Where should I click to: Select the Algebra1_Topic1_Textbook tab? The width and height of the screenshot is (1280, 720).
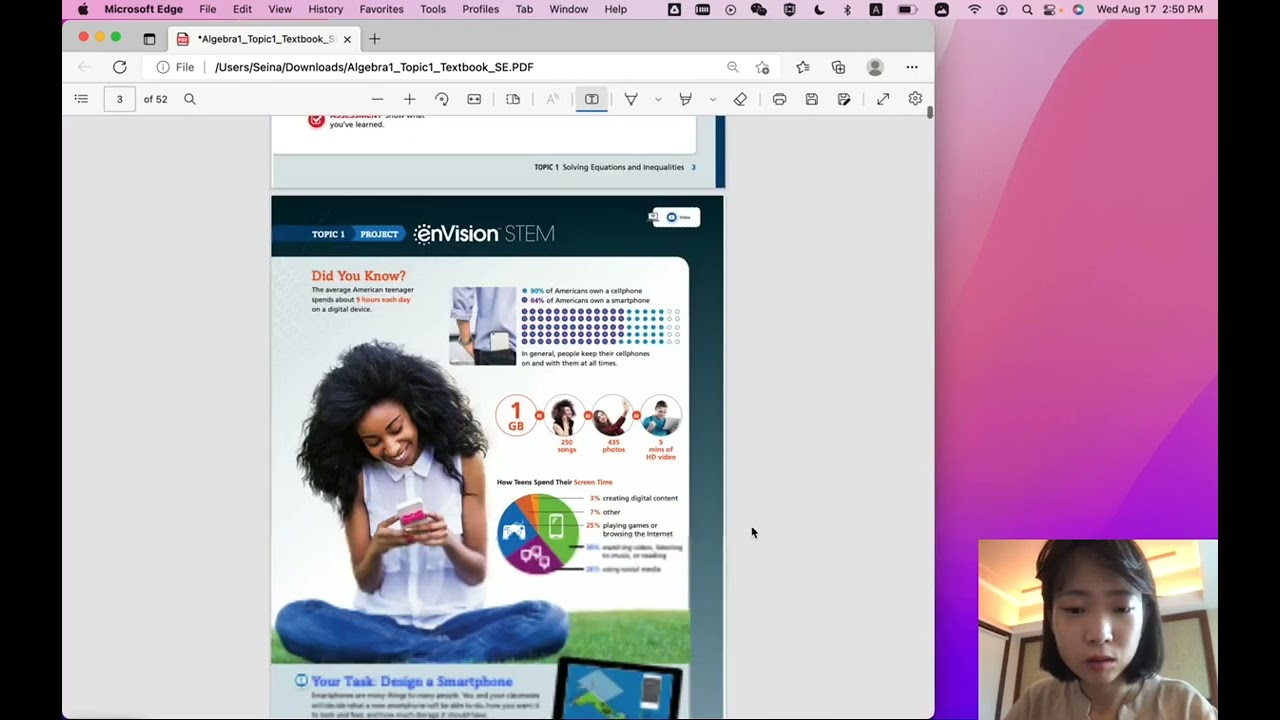pyautogui.click(x=265, y=39)
